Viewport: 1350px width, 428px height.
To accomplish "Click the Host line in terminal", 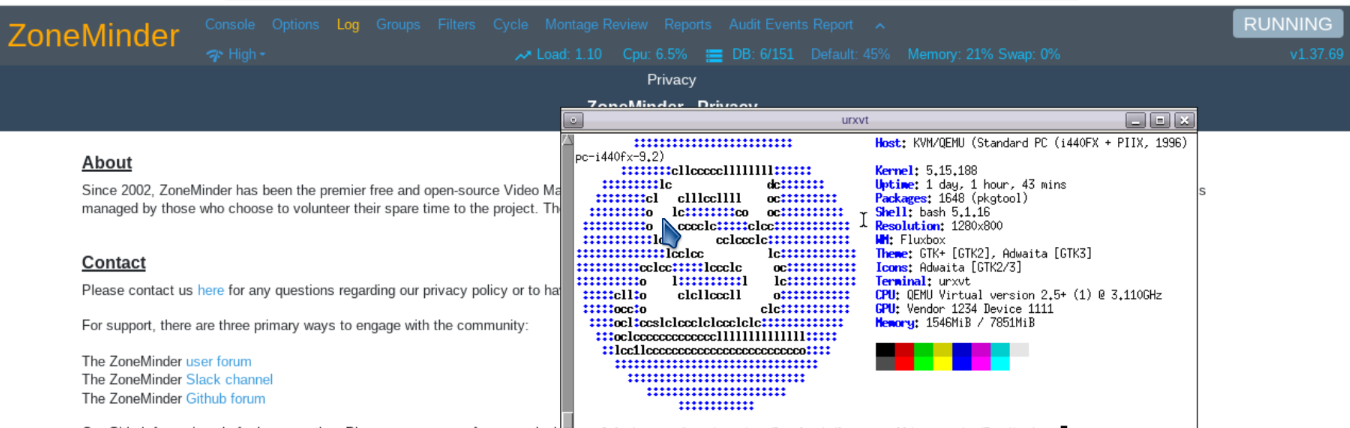I will click(1031, 143).
